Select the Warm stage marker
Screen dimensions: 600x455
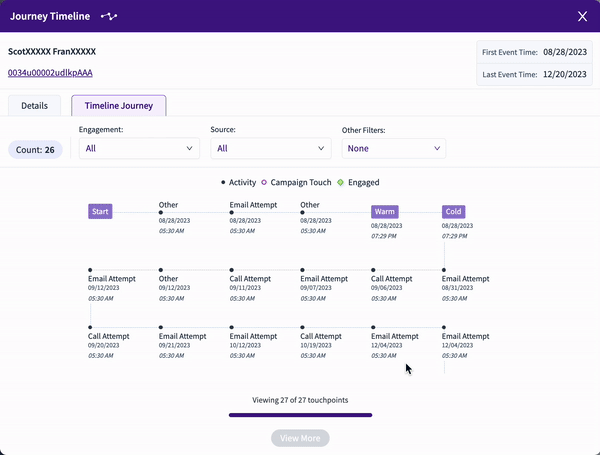[385, 212]
